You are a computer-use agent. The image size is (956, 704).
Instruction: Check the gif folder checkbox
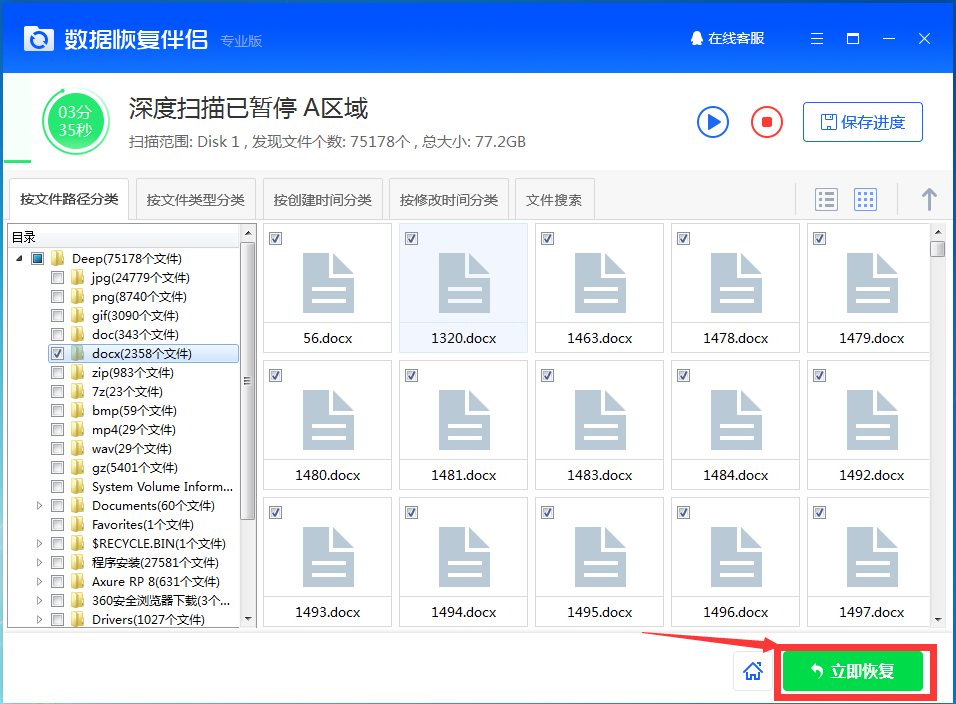(x=57, y=316)
